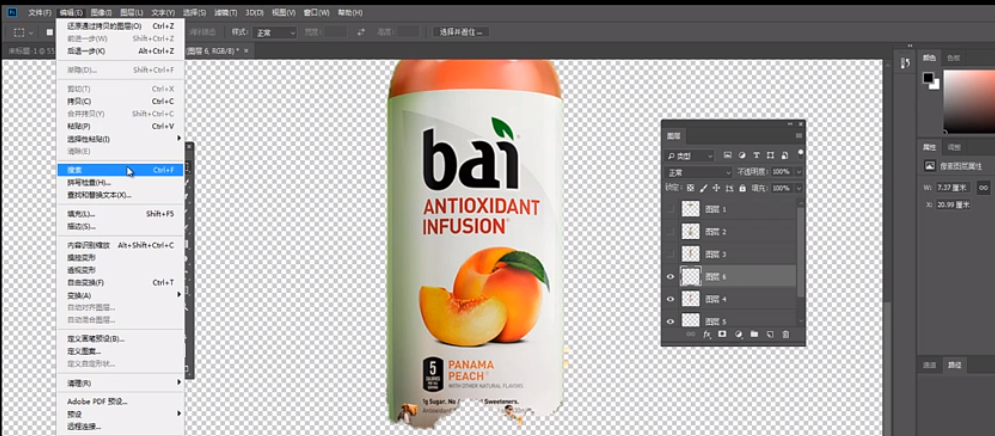Create new group folder icon
Viewport: 995px width, 436px height.
point(754,334)
